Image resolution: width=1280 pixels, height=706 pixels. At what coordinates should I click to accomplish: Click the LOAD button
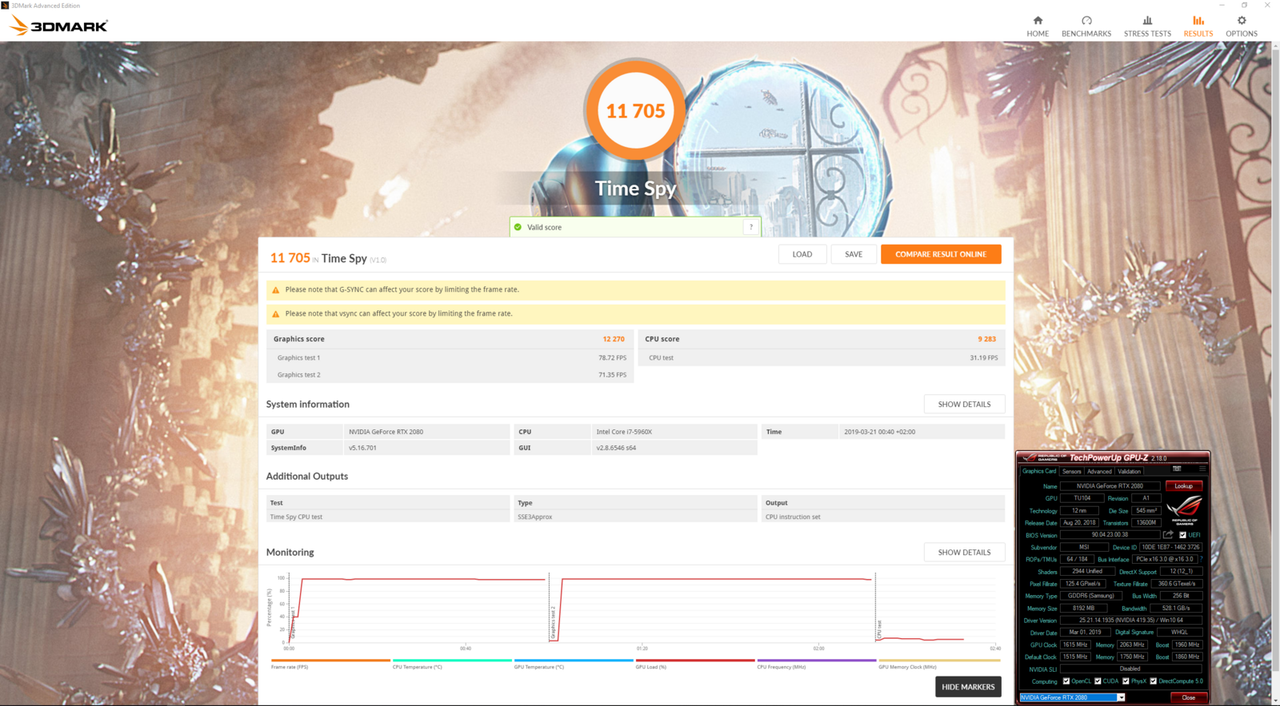click(x=802, y=254)
